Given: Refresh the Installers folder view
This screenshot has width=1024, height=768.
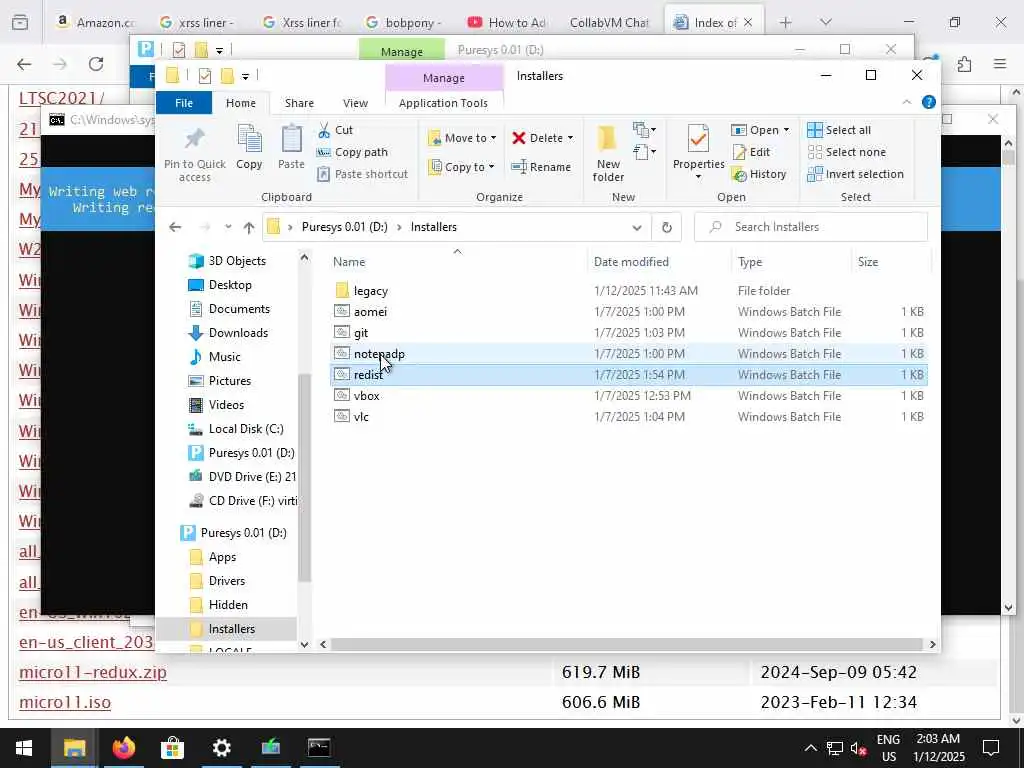Looking at the screenshot, I should point(667,227).
